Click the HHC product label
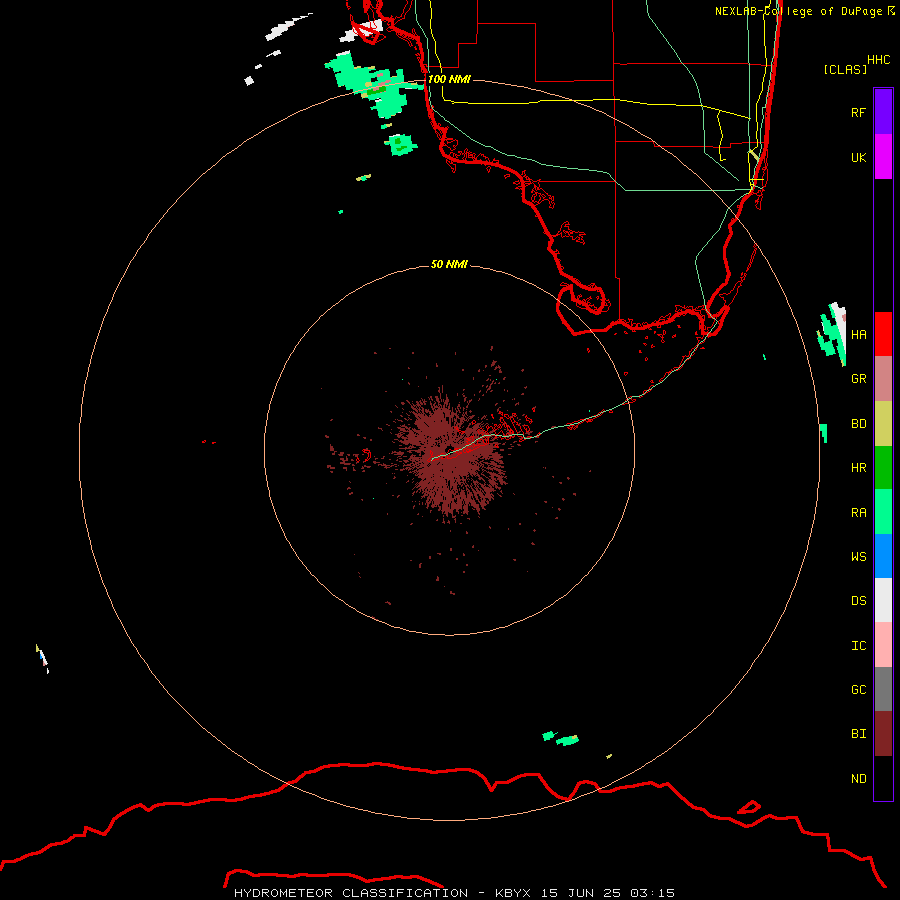The width and height of the screenshot is (900, 900). pos(878,60)
